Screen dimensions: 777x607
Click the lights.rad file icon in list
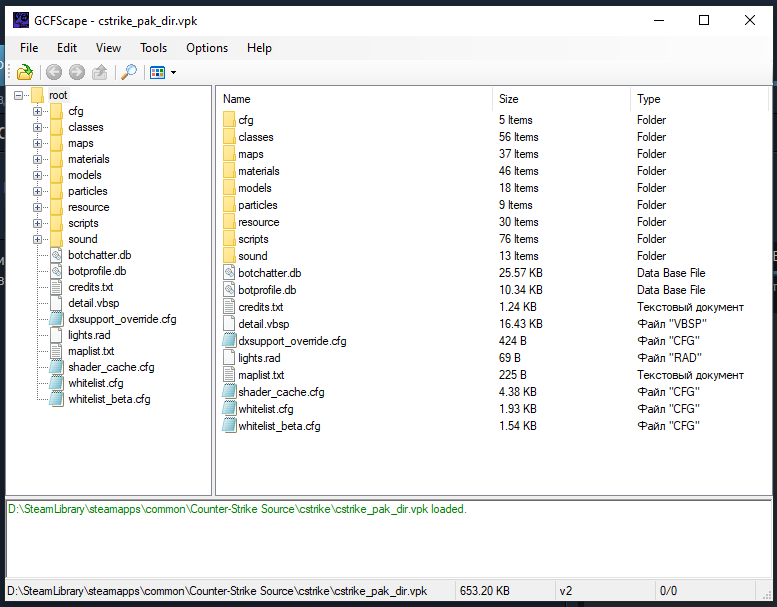pyautogui.click(x=229, y=358)
